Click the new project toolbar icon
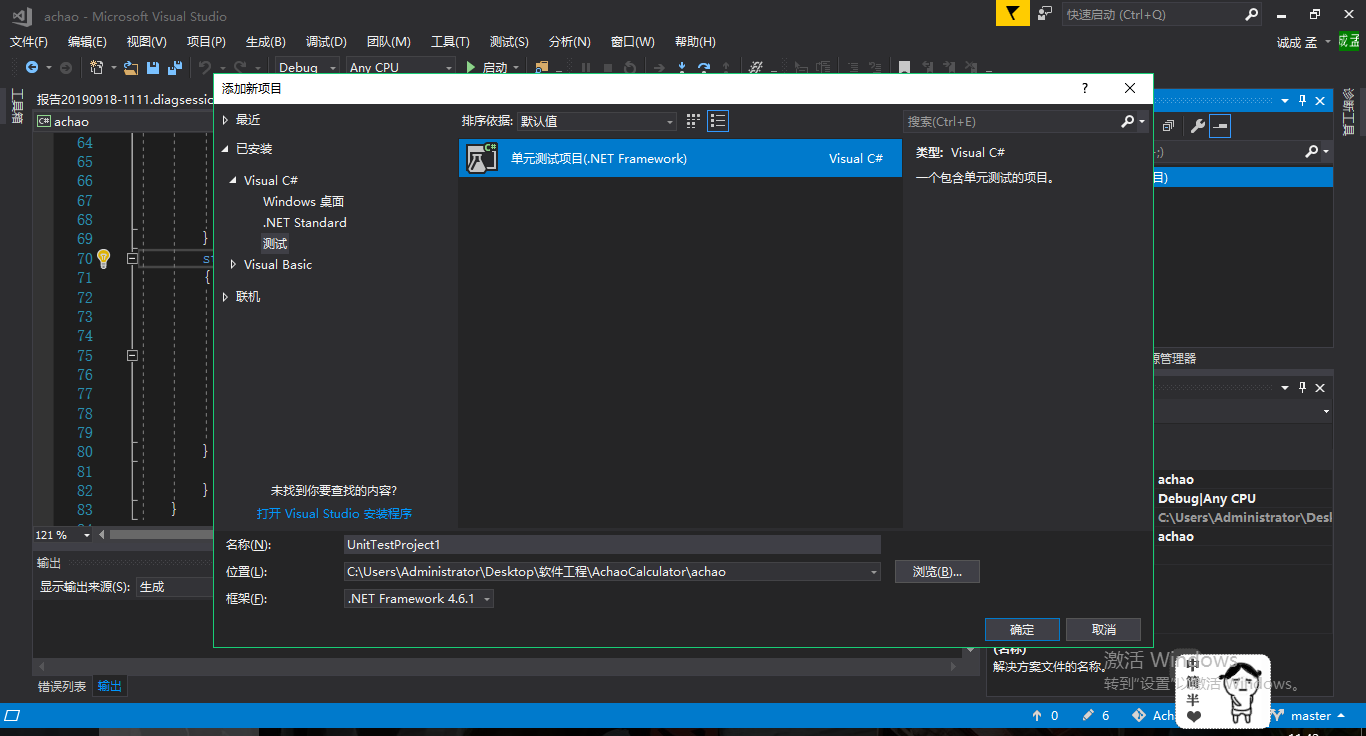This screenshot has height=736, width=1366. pyautogui.click(x=97, y=67)
